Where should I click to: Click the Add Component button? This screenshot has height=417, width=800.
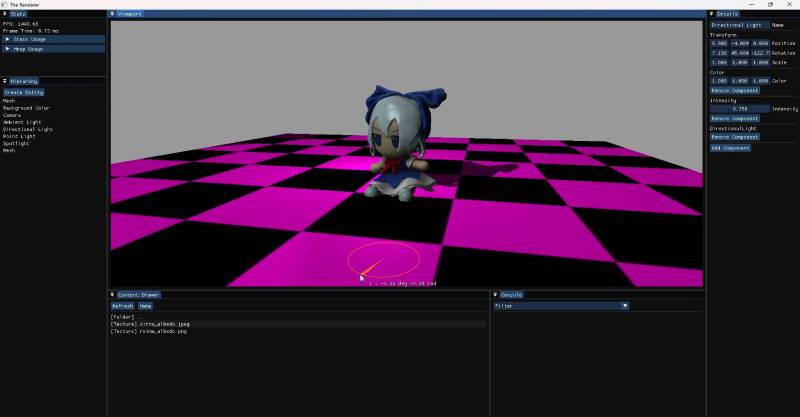pos(730,148)
